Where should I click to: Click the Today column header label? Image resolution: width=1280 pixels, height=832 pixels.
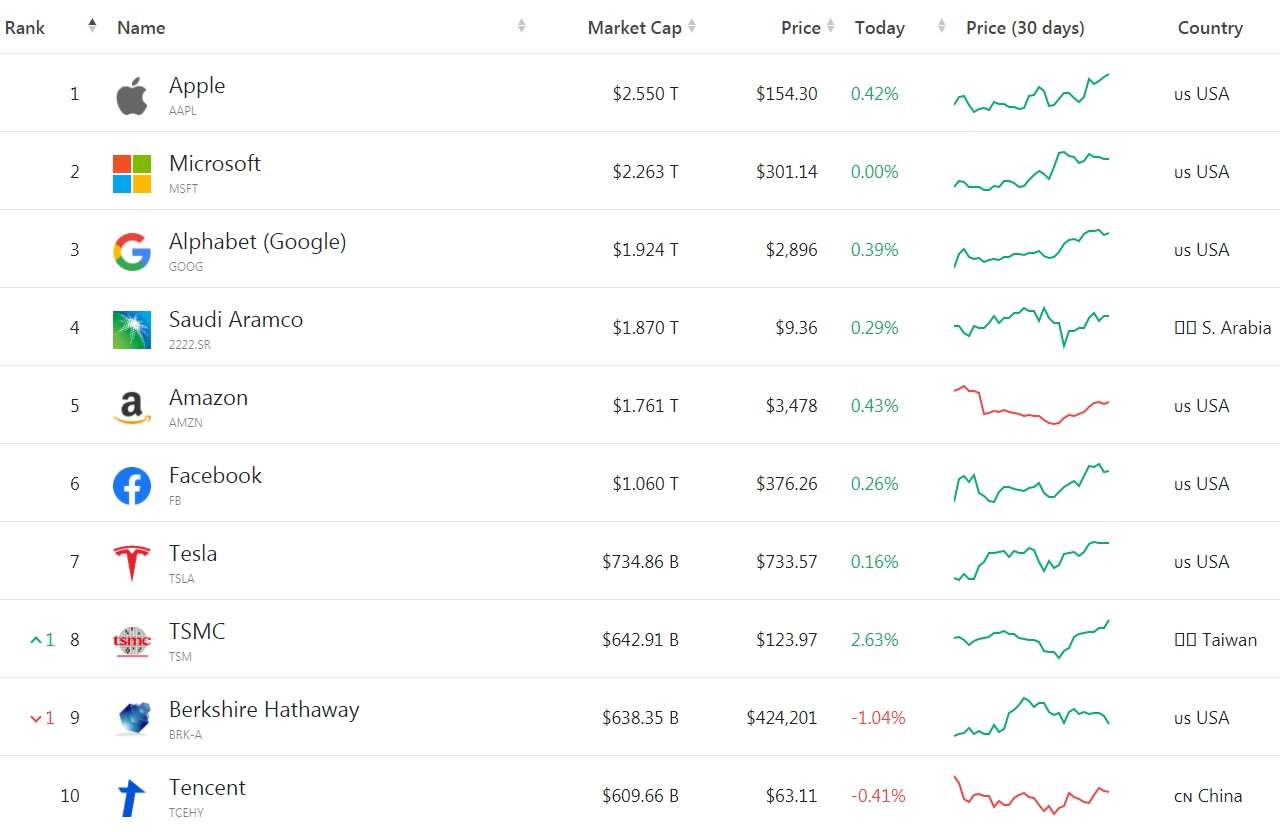(x=880, y=28)
